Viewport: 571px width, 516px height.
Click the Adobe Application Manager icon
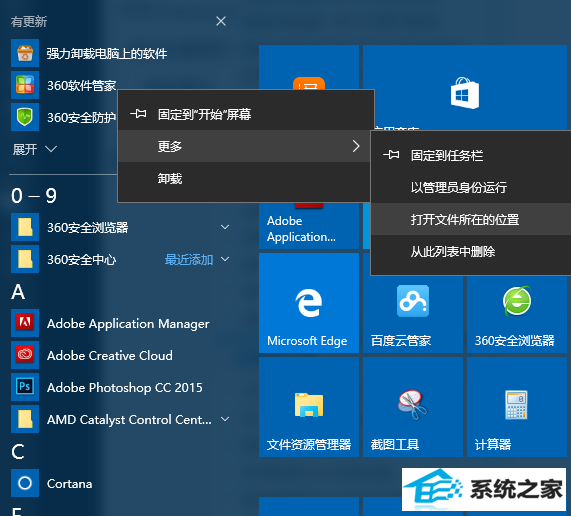click(25, 323)
